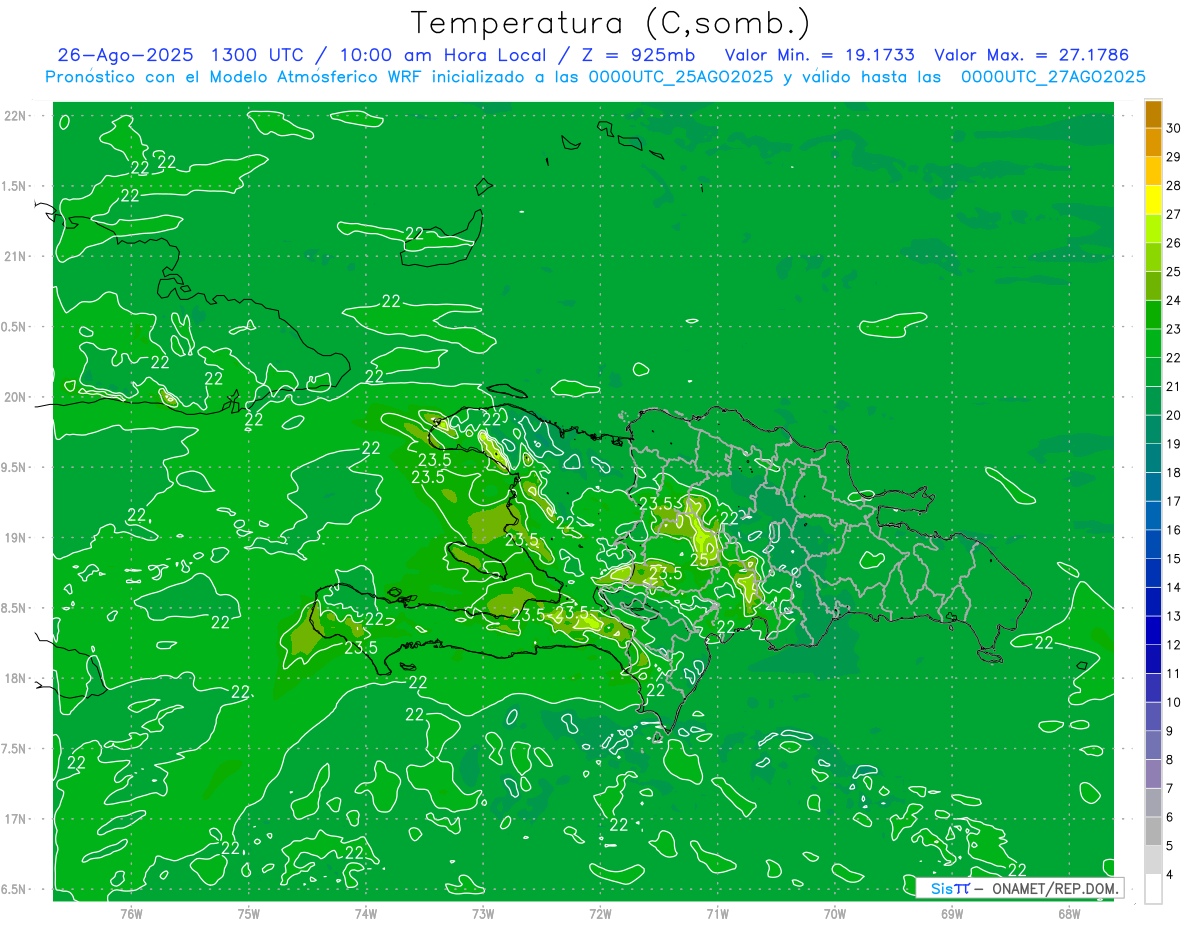Click the '1300 UTC' time text
The width and height of the screenshot is (1200, 927).
(x=255, y=56)
